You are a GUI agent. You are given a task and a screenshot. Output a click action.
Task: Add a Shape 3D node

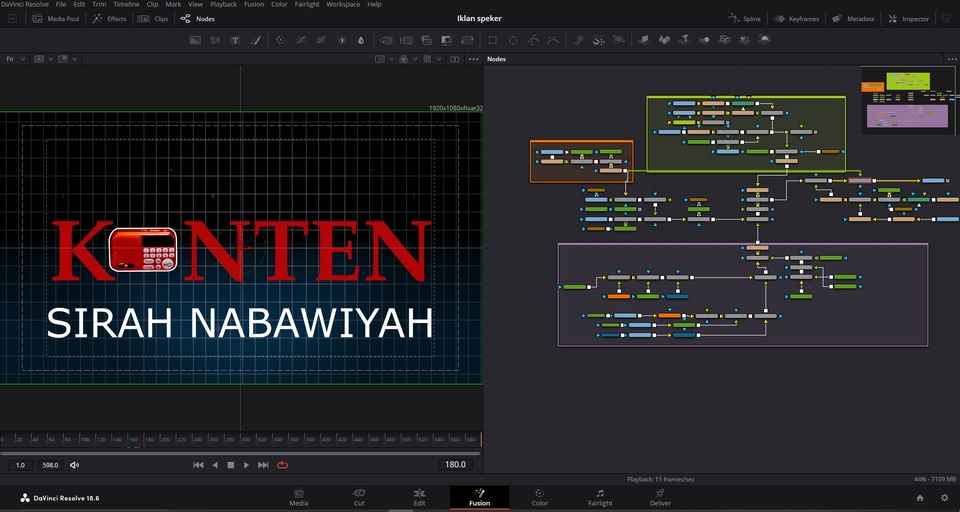coord(664,40)
